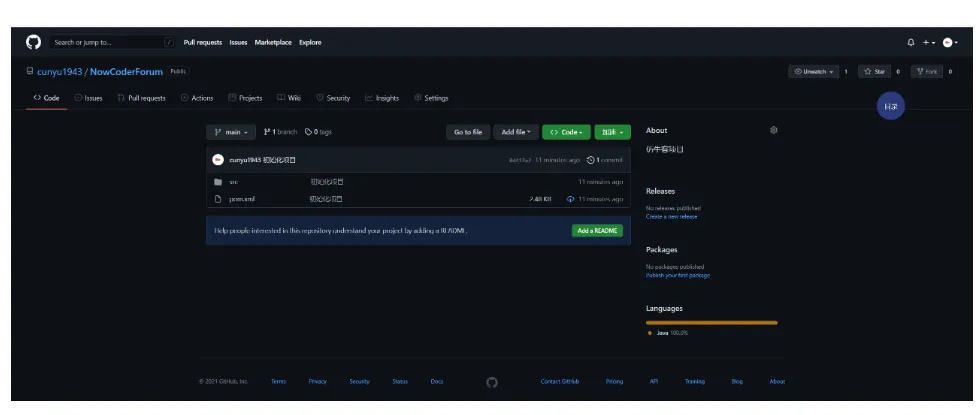
Task: Open the green dropdown next to Code
Action: click(612, 132)
